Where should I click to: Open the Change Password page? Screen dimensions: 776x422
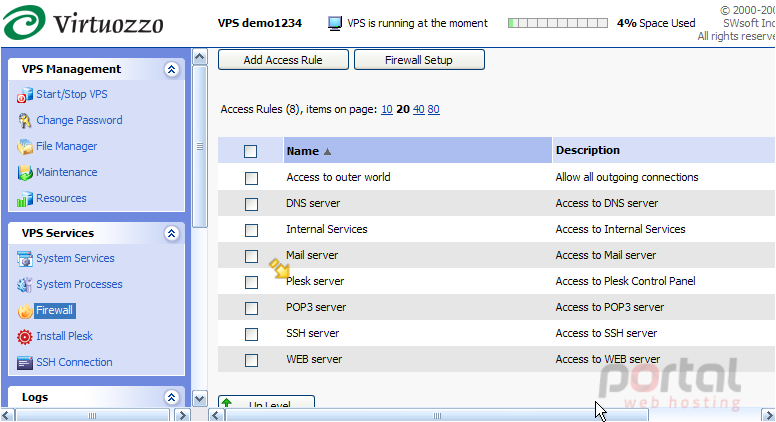(79, 120)
